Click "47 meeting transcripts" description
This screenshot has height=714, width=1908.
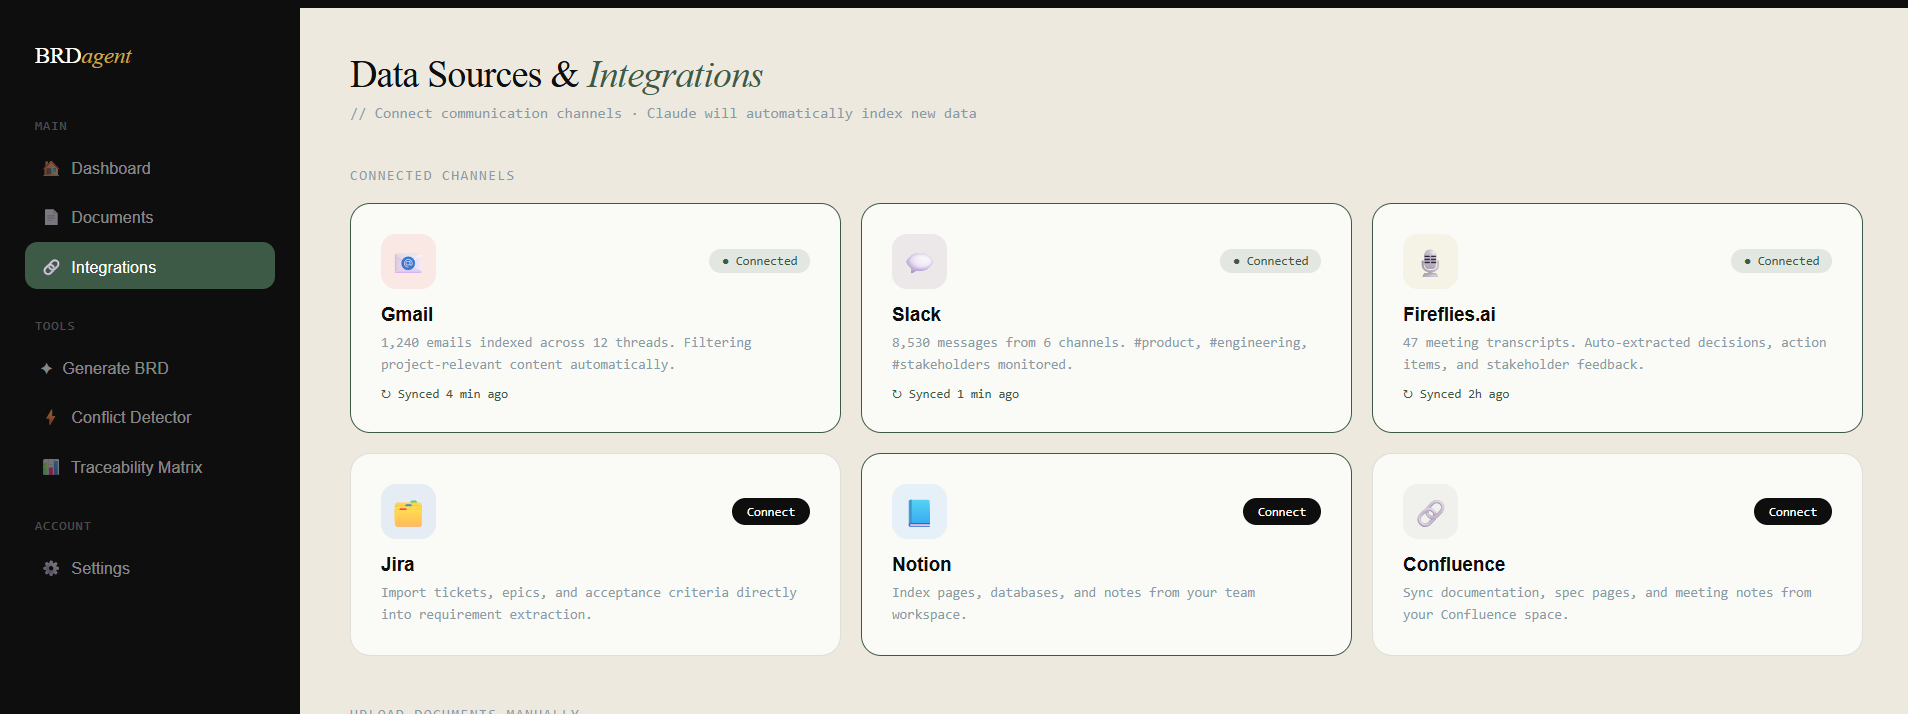tap(1614, 353)
